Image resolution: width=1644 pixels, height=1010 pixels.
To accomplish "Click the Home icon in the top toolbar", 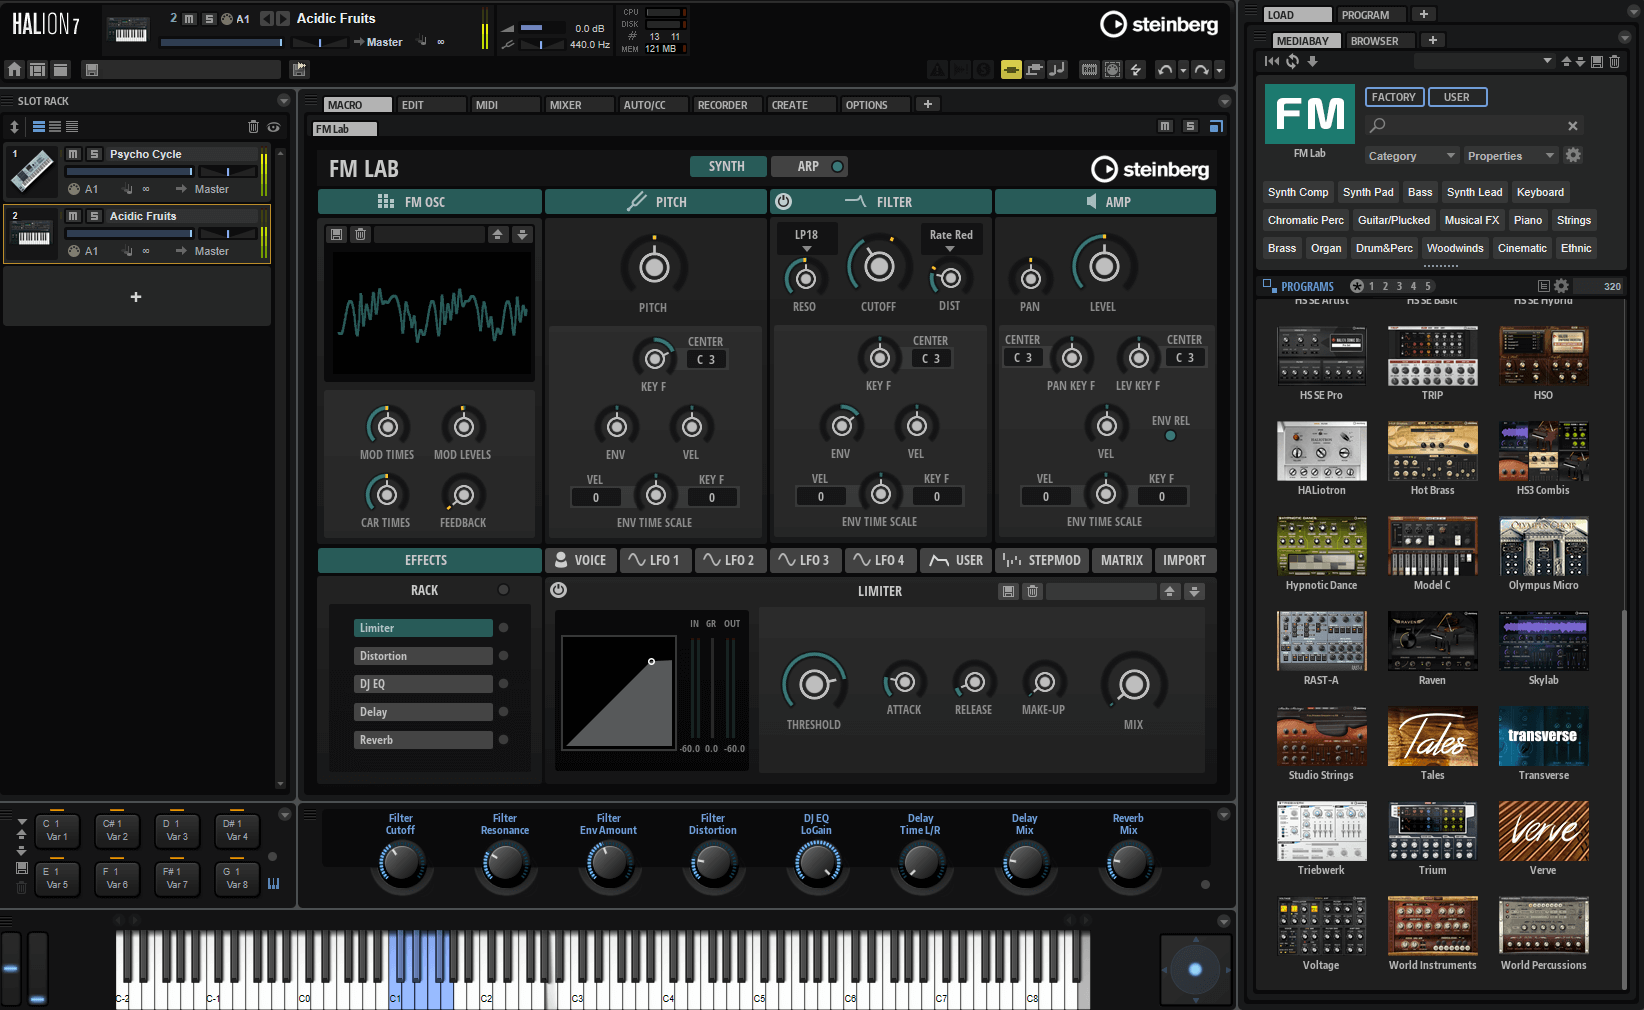I will point(14,70).
